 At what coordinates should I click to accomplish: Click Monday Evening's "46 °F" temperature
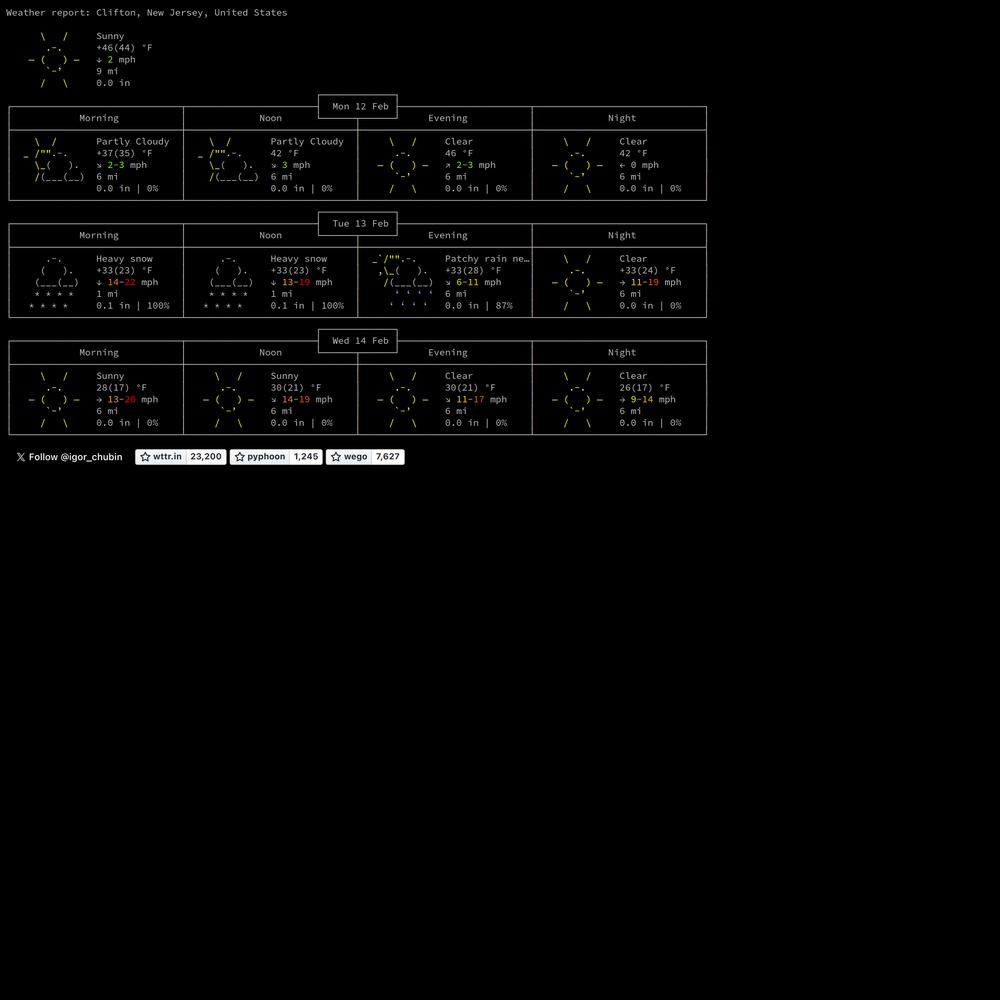coord(459,153)
